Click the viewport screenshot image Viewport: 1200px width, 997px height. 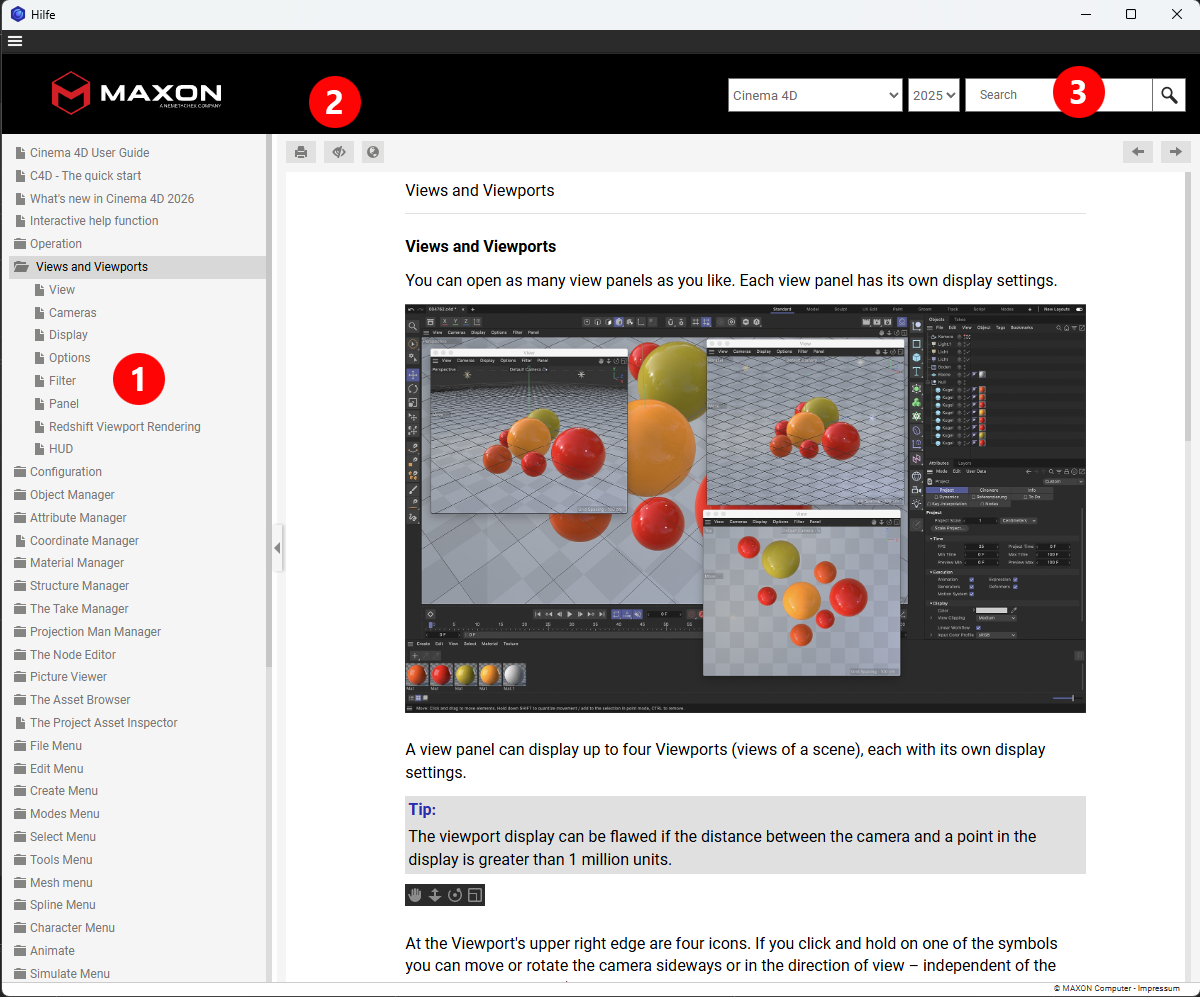pos(745,508)
